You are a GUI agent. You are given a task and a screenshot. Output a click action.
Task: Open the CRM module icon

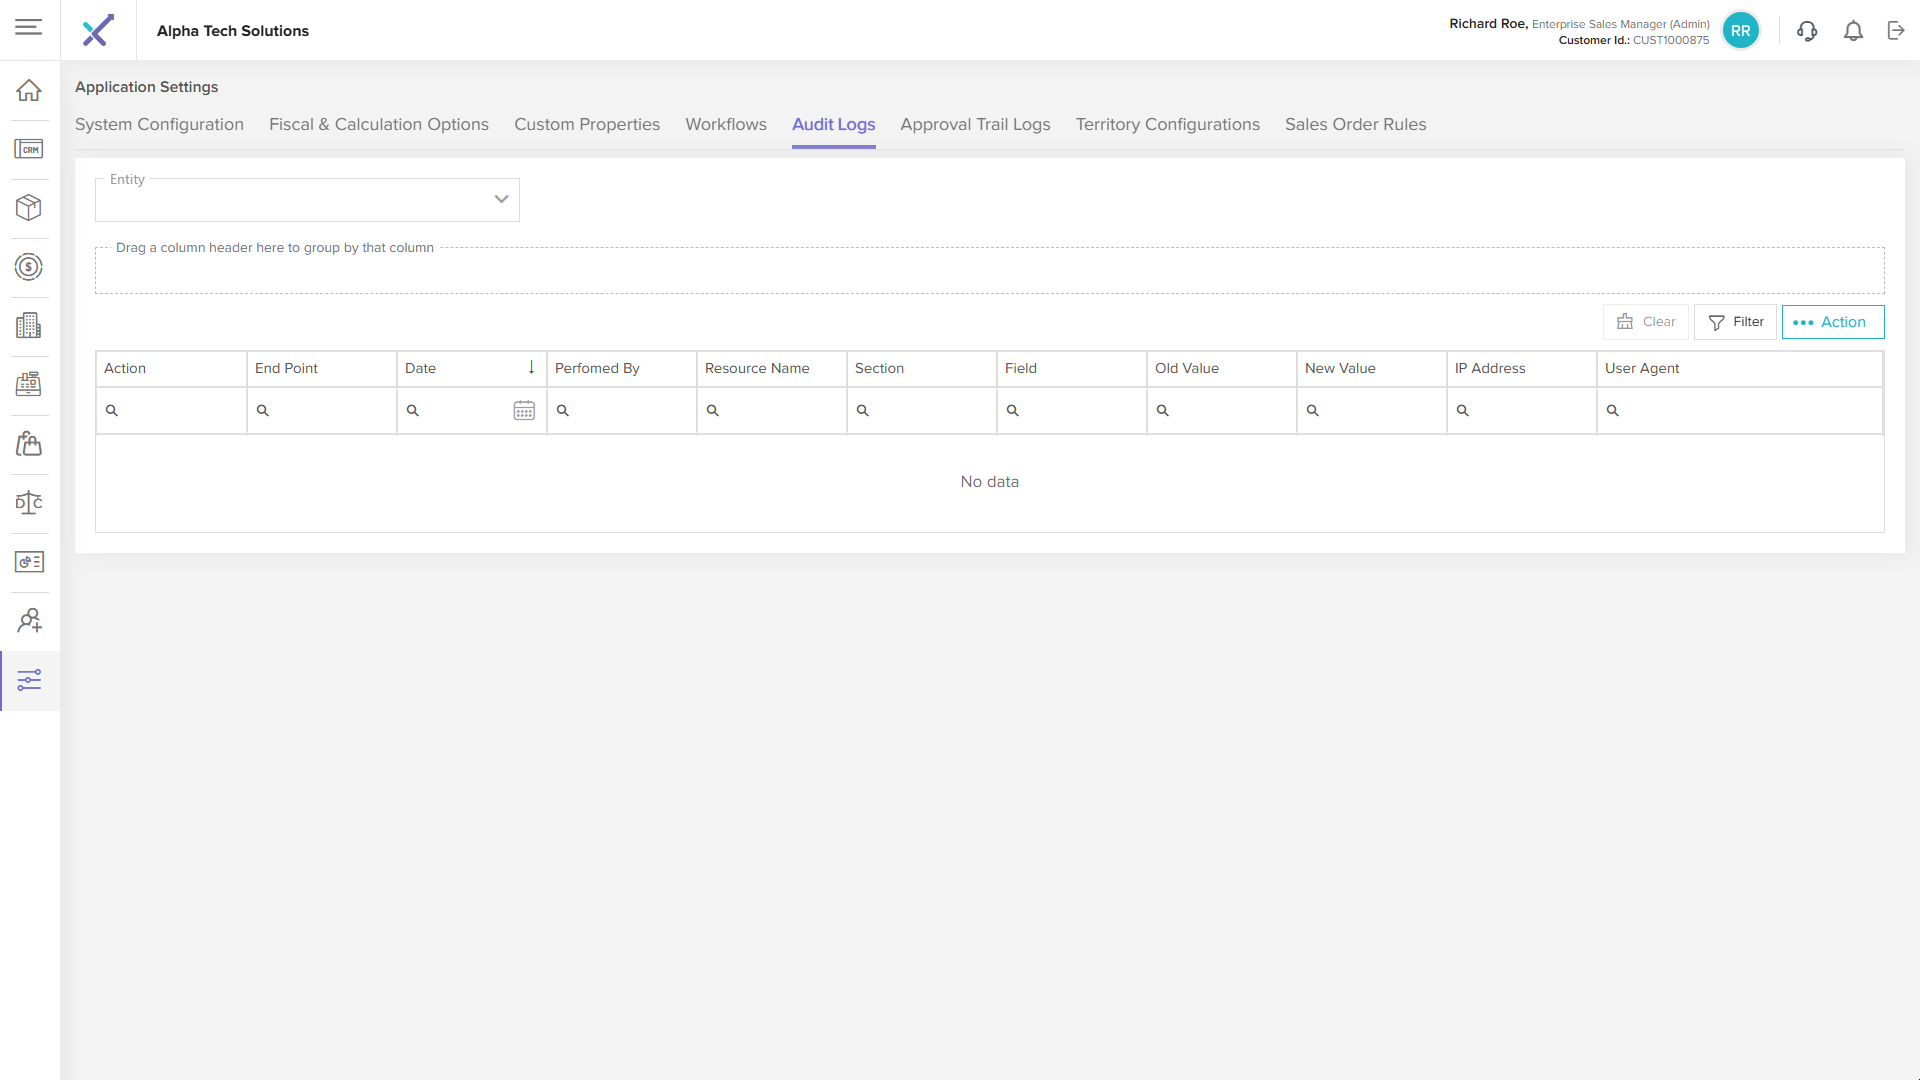tap(29, 149)
